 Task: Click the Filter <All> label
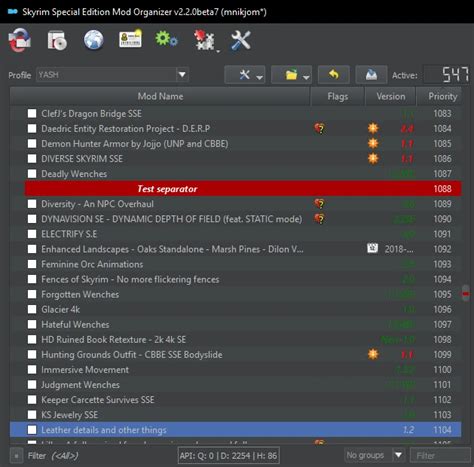[x=53, y=456]
